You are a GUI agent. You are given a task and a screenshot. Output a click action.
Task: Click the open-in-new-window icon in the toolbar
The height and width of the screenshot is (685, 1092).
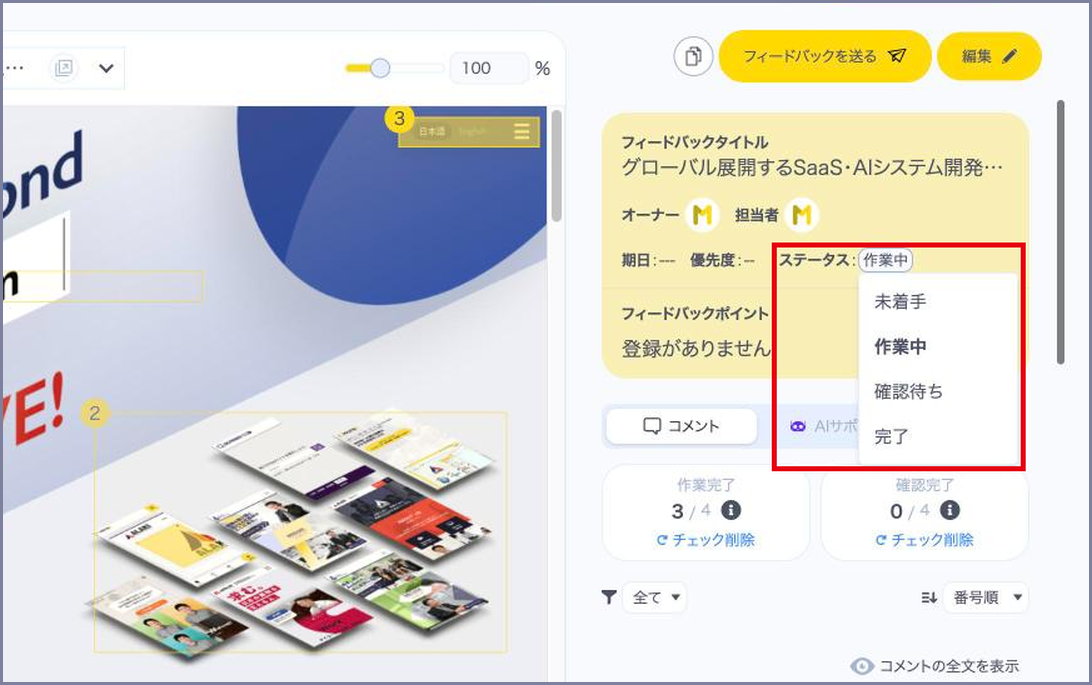[63, 68]
